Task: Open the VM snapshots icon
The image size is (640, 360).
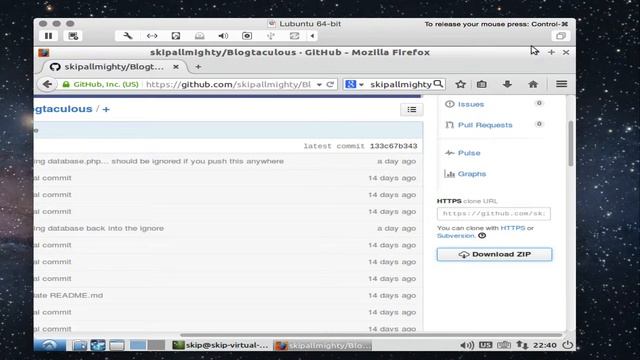Action: [73, 36]
